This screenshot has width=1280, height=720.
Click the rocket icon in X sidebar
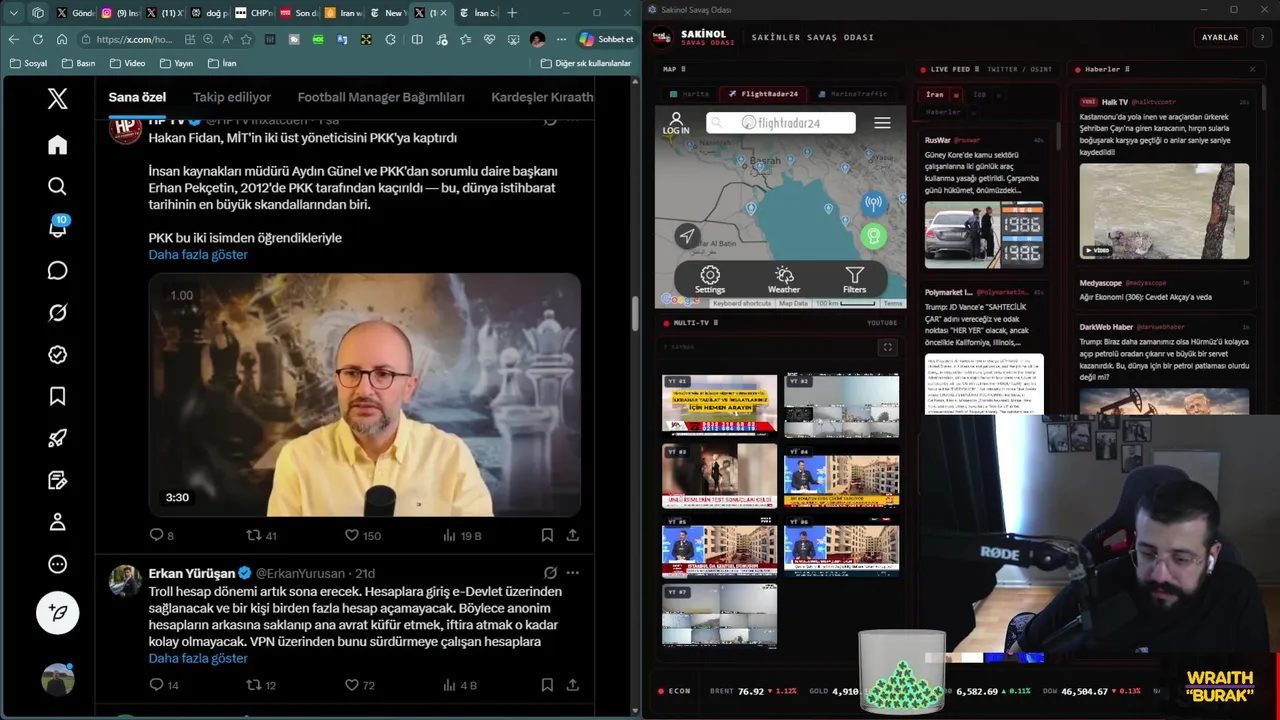pos(57,438)
